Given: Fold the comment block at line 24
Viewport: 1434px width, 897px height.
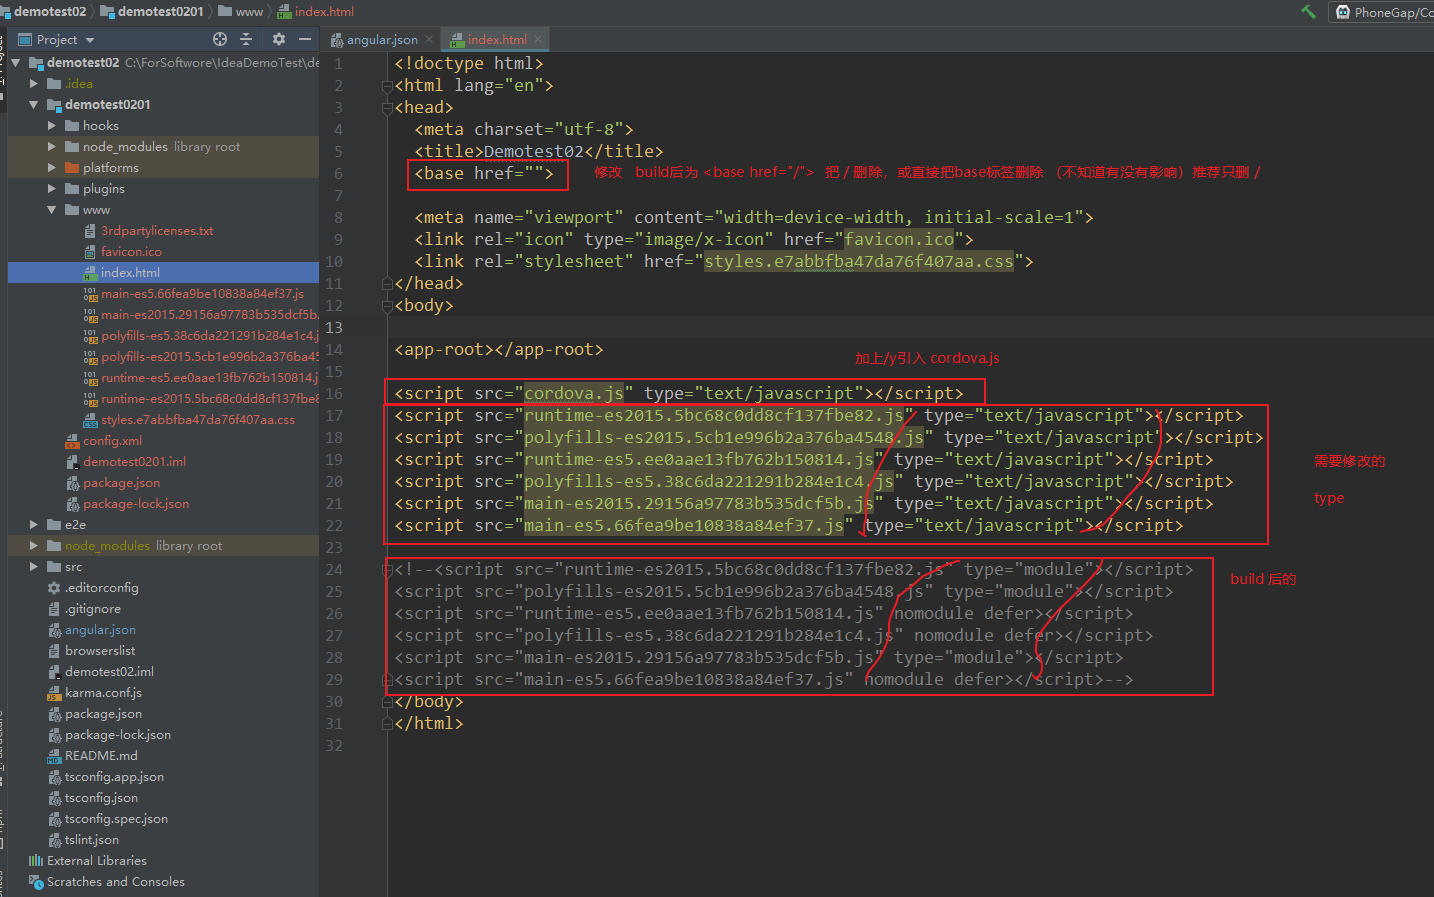Looking at the screenshot, I should point(387,570).
